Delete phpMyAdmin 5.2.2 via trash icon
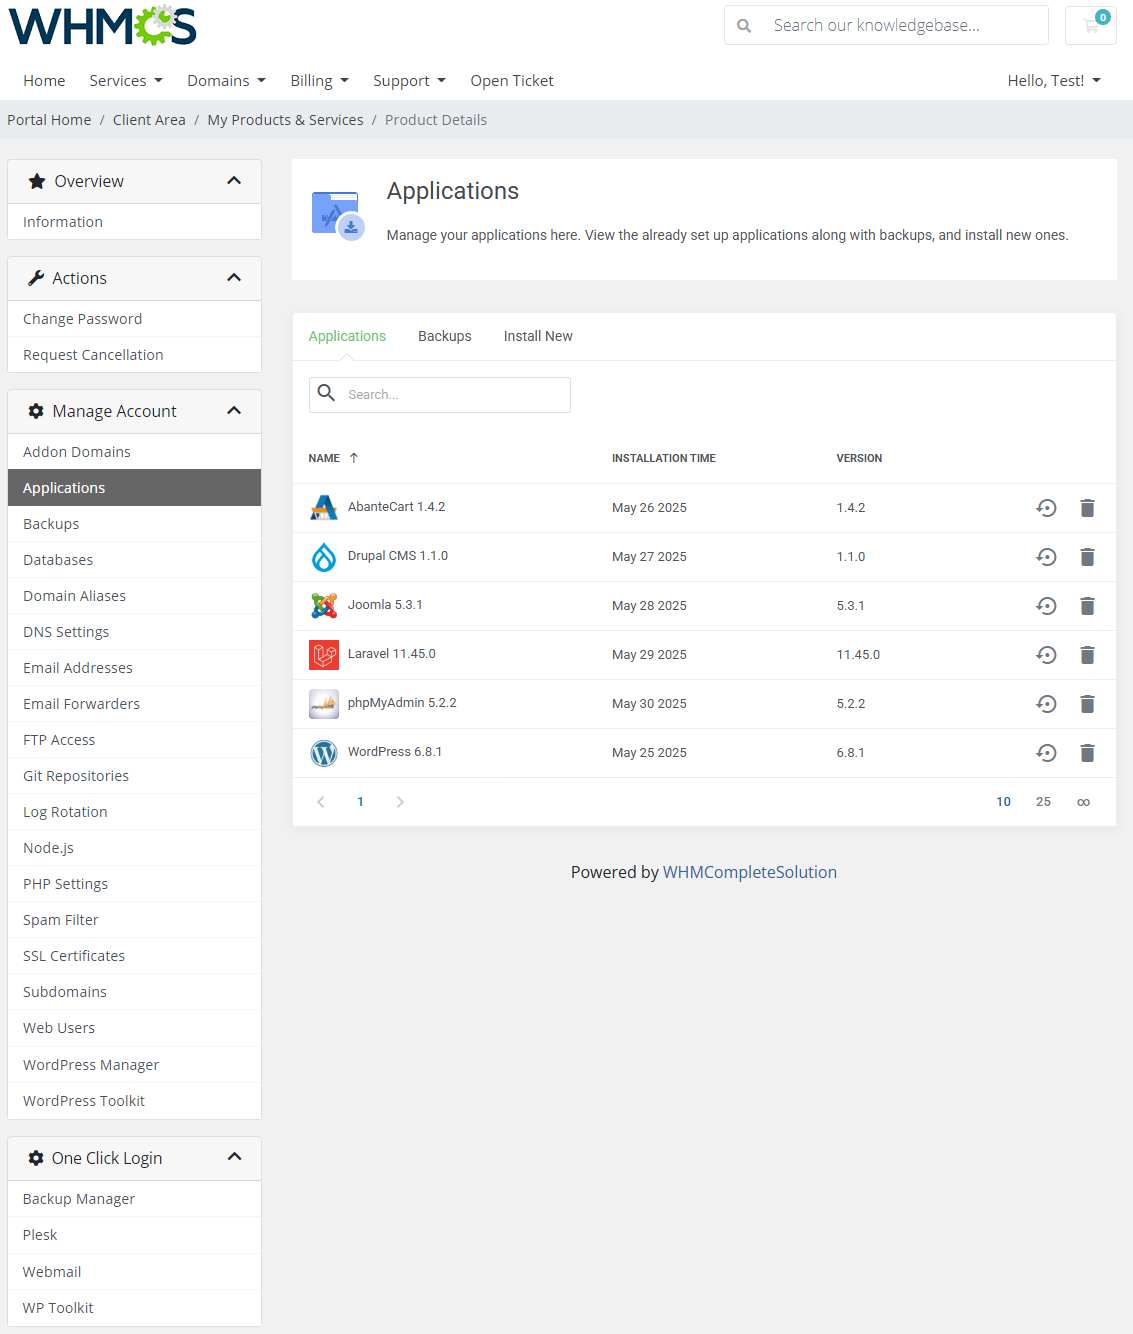 coord(1087,704)
